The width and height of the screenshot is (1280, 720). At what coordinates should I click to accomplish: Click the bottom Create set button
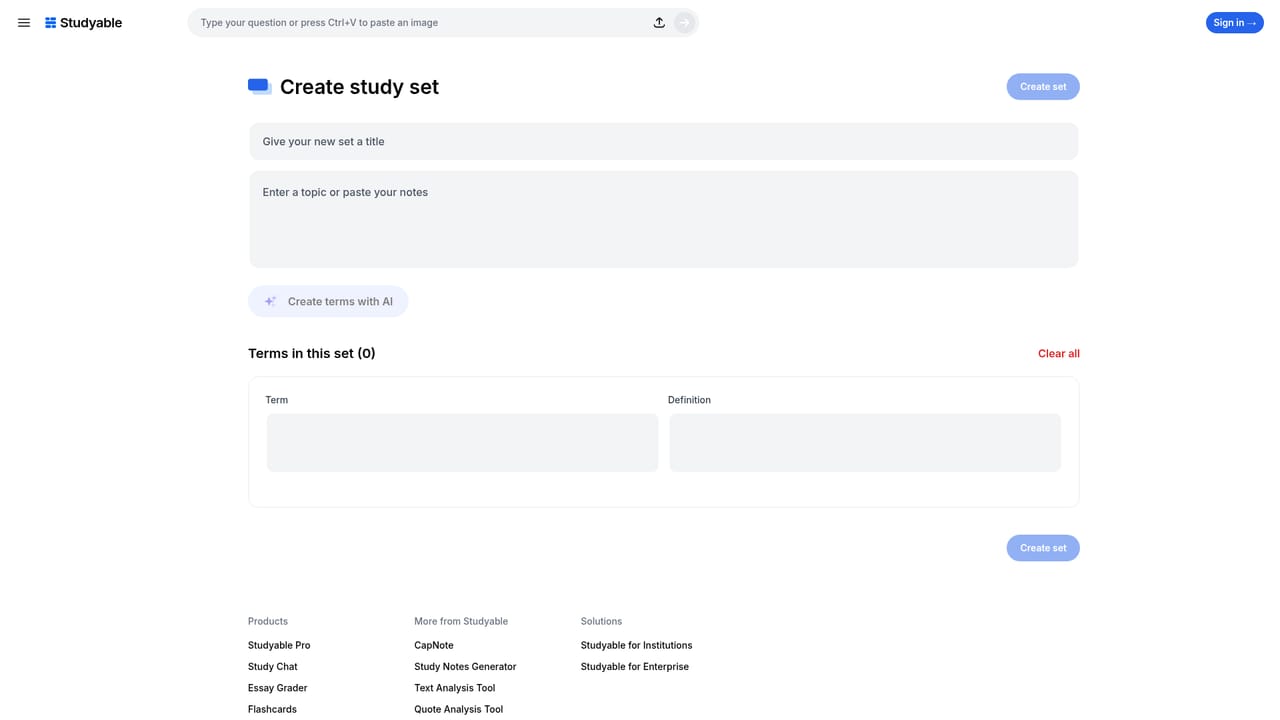click(x=1043, y=548)
